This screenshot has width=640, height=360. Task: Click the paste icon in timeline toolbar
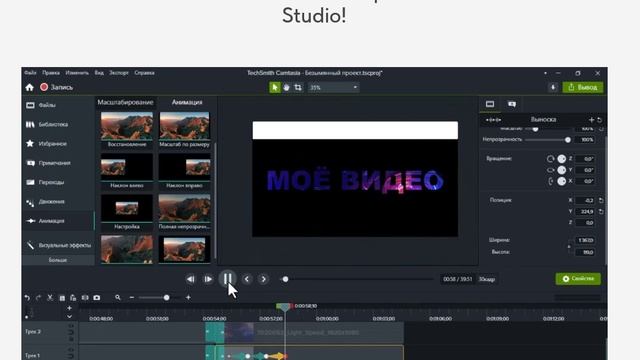pos(73,298)
